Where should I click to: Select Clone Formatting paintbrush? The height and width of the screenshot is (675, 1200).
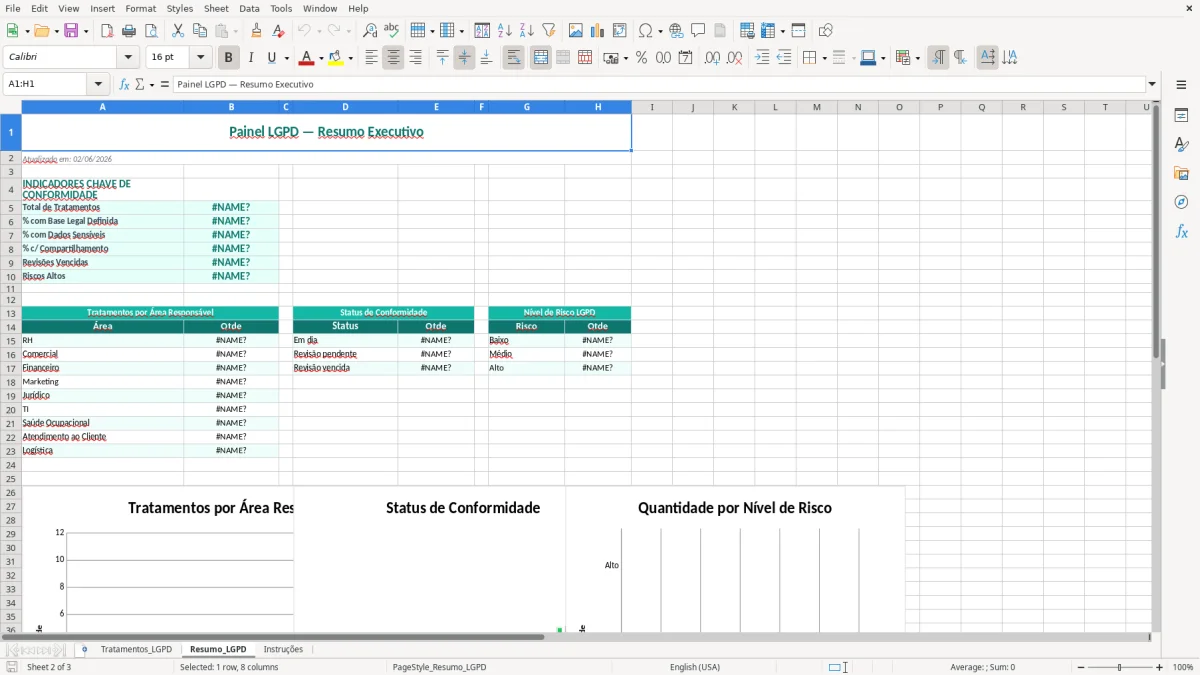pos(257,31)
